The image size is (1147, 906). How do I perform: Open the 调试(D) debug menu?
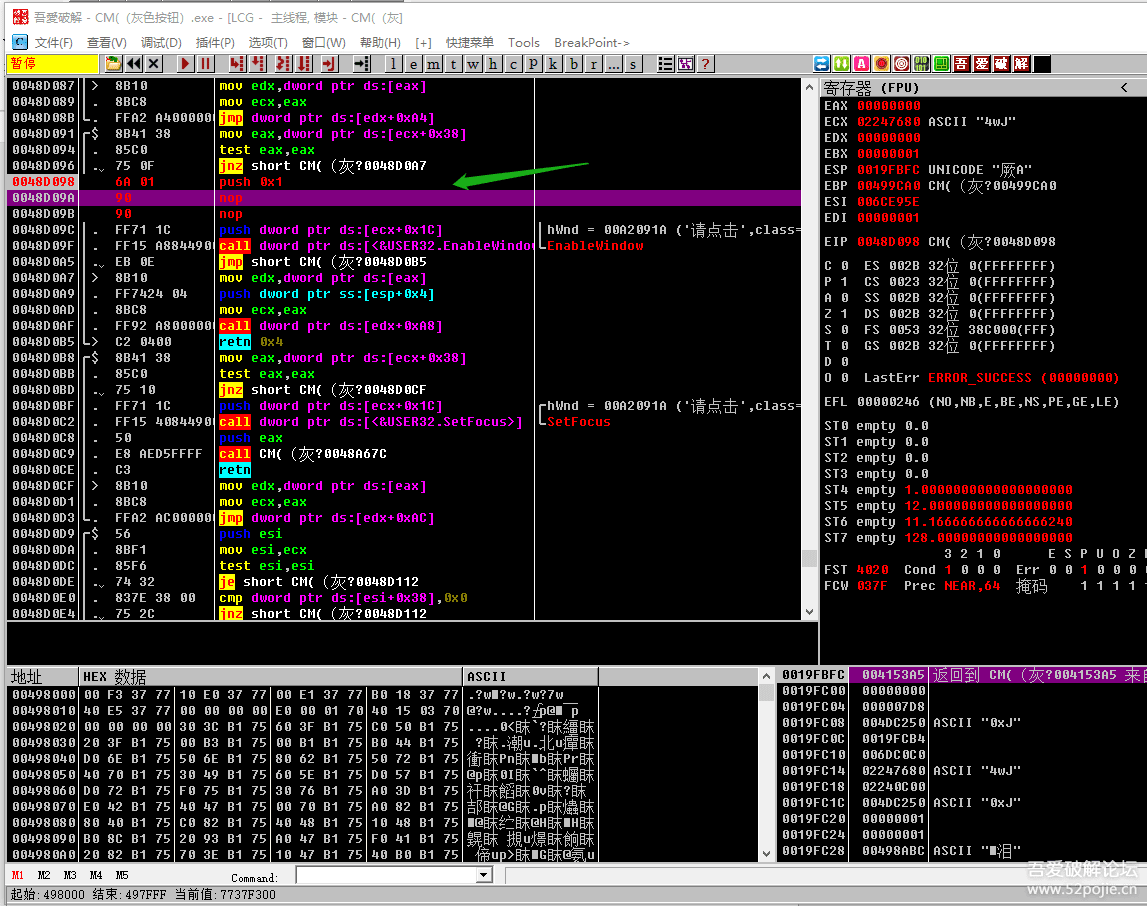tap(161, 42)
